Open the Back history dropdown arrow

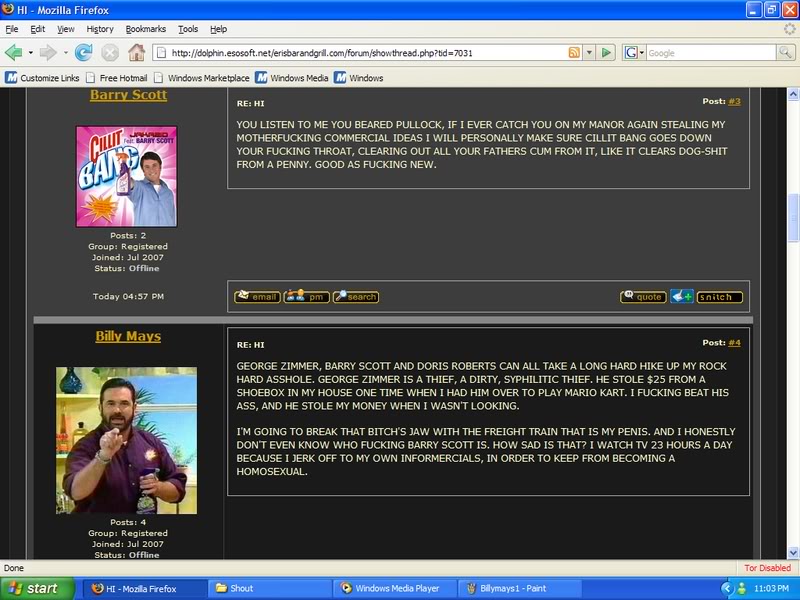coord(31,53)
